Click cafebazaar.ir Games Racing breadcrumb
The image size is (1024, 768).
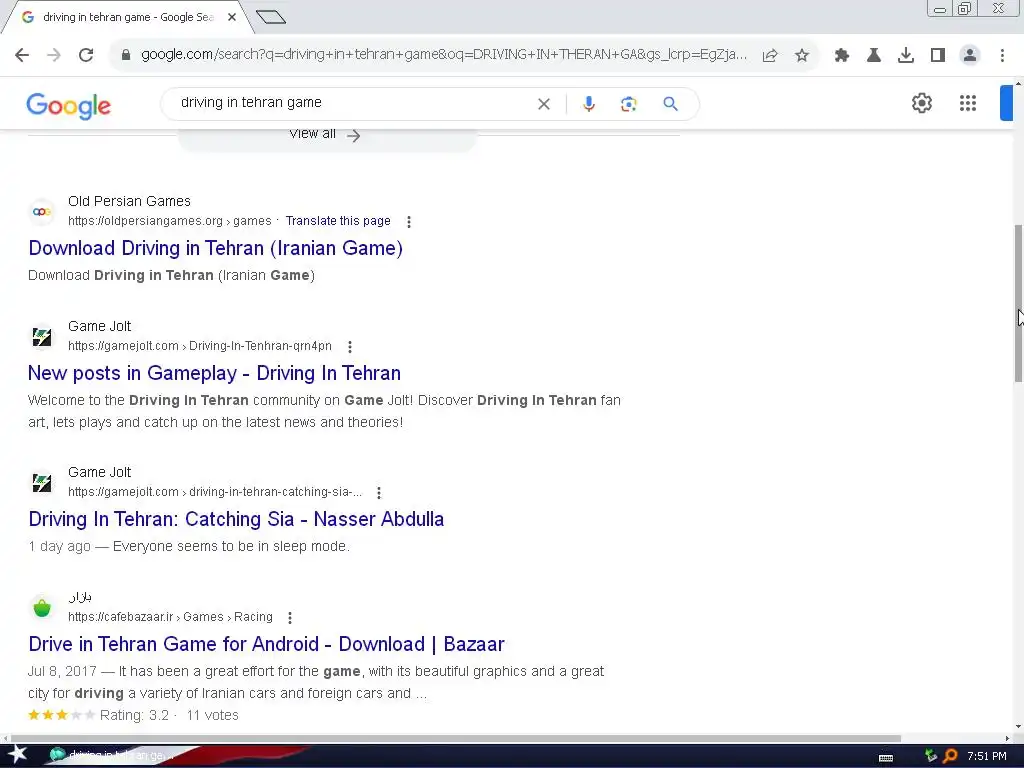[170, 617]
